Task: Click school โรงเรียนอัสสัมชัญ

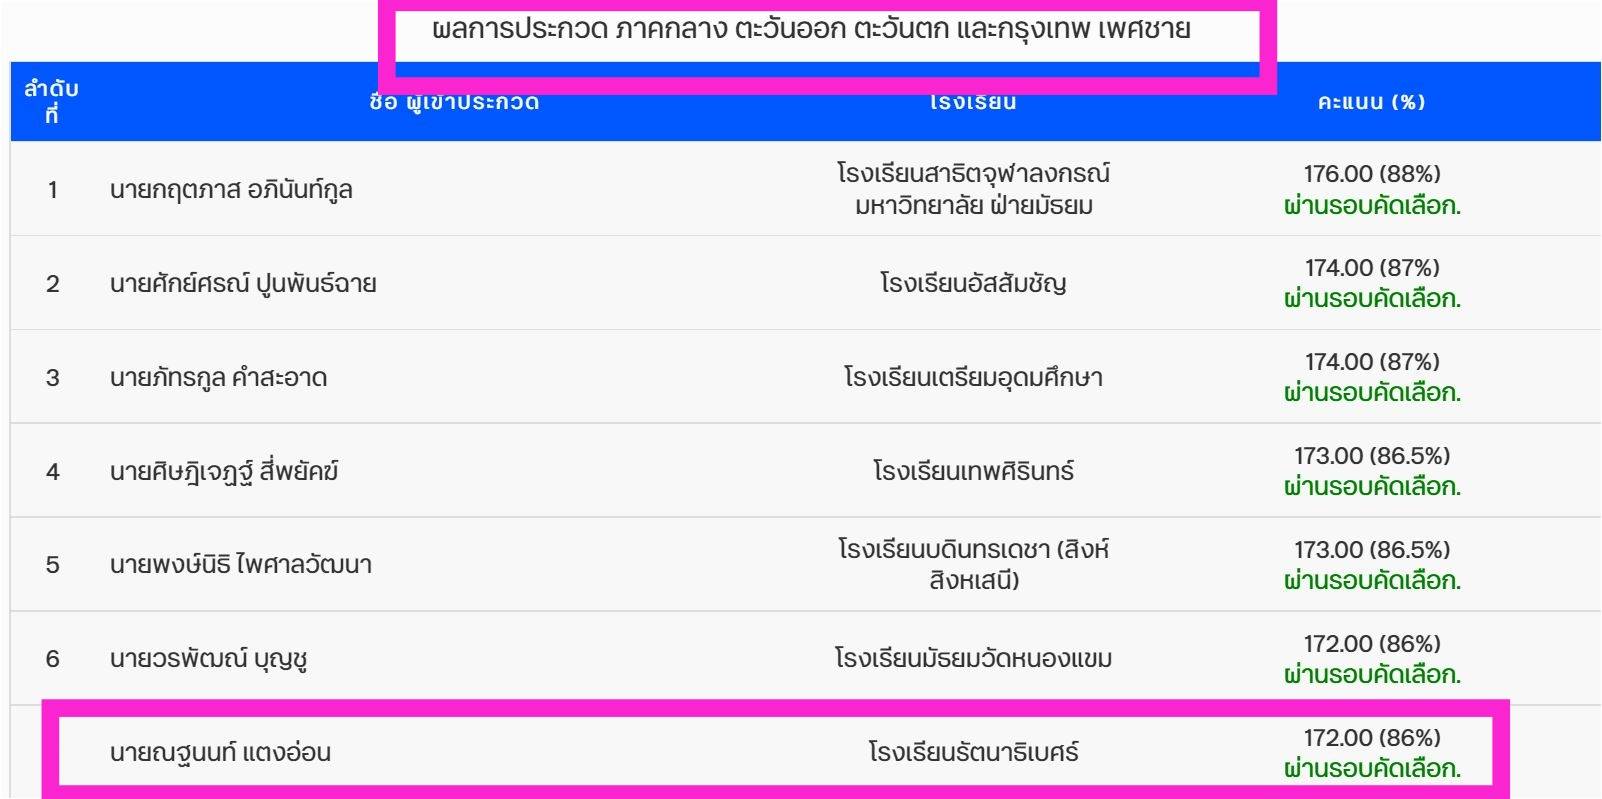Action: pos(973,283)
